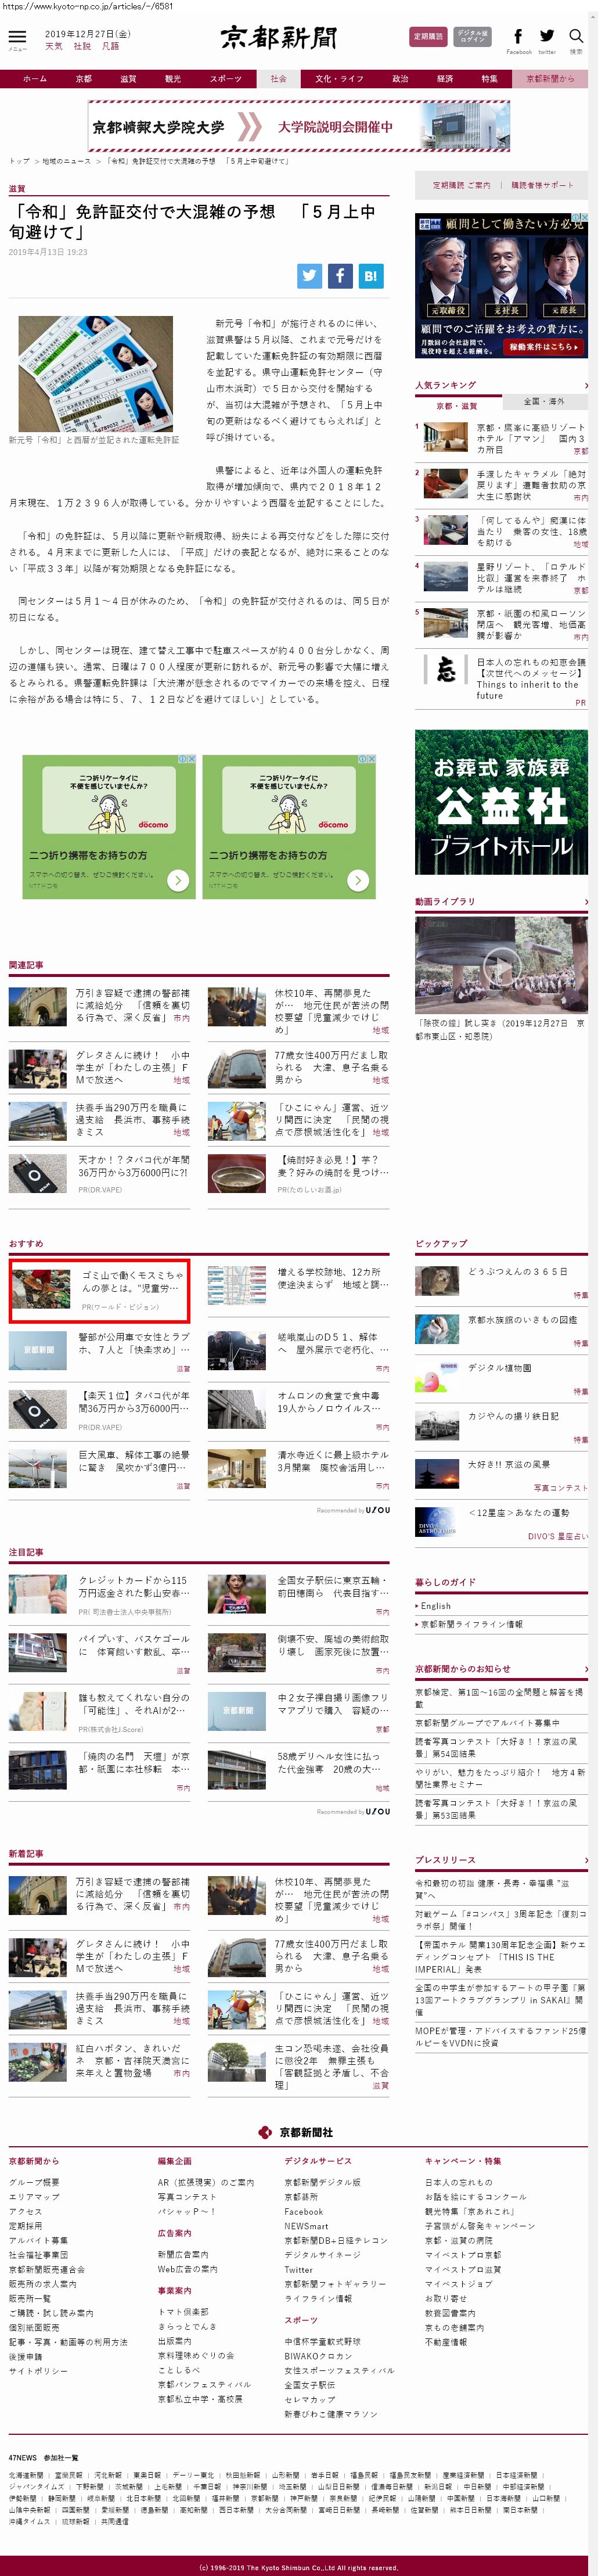The height and width of the screenshot is (2576, 598).
Task: Expand 人気ランキング with its chevron arrow
Action: (x=586, y=385)
